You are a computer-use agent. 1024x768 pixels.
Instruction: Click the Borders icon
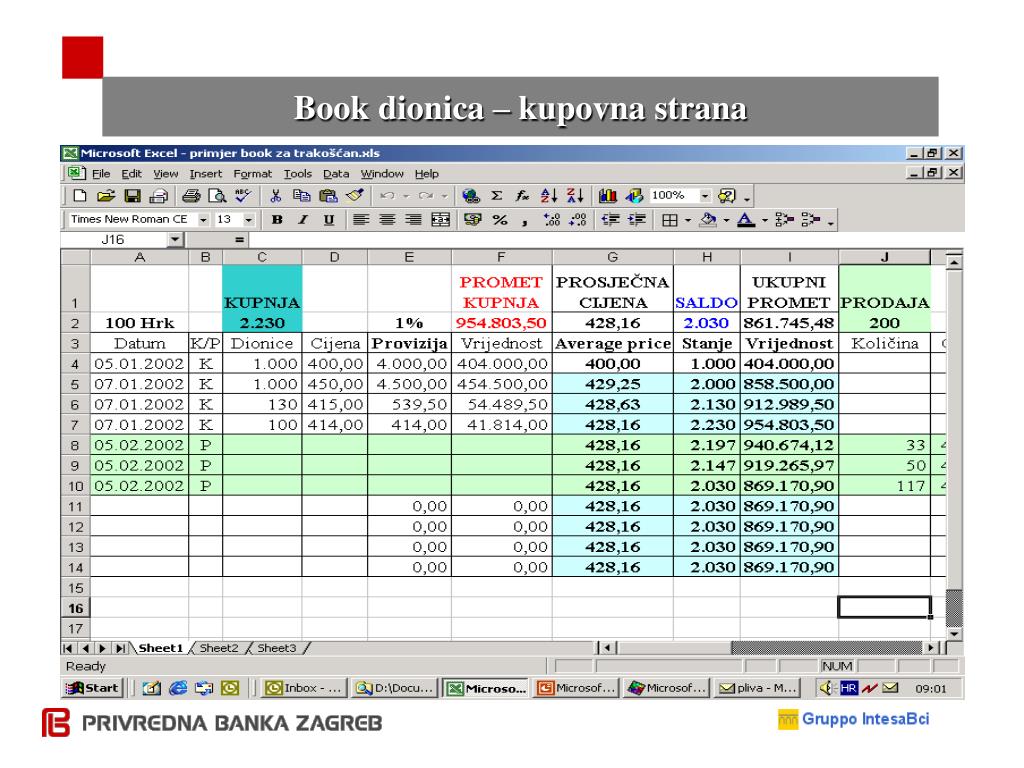click(669, 220)
